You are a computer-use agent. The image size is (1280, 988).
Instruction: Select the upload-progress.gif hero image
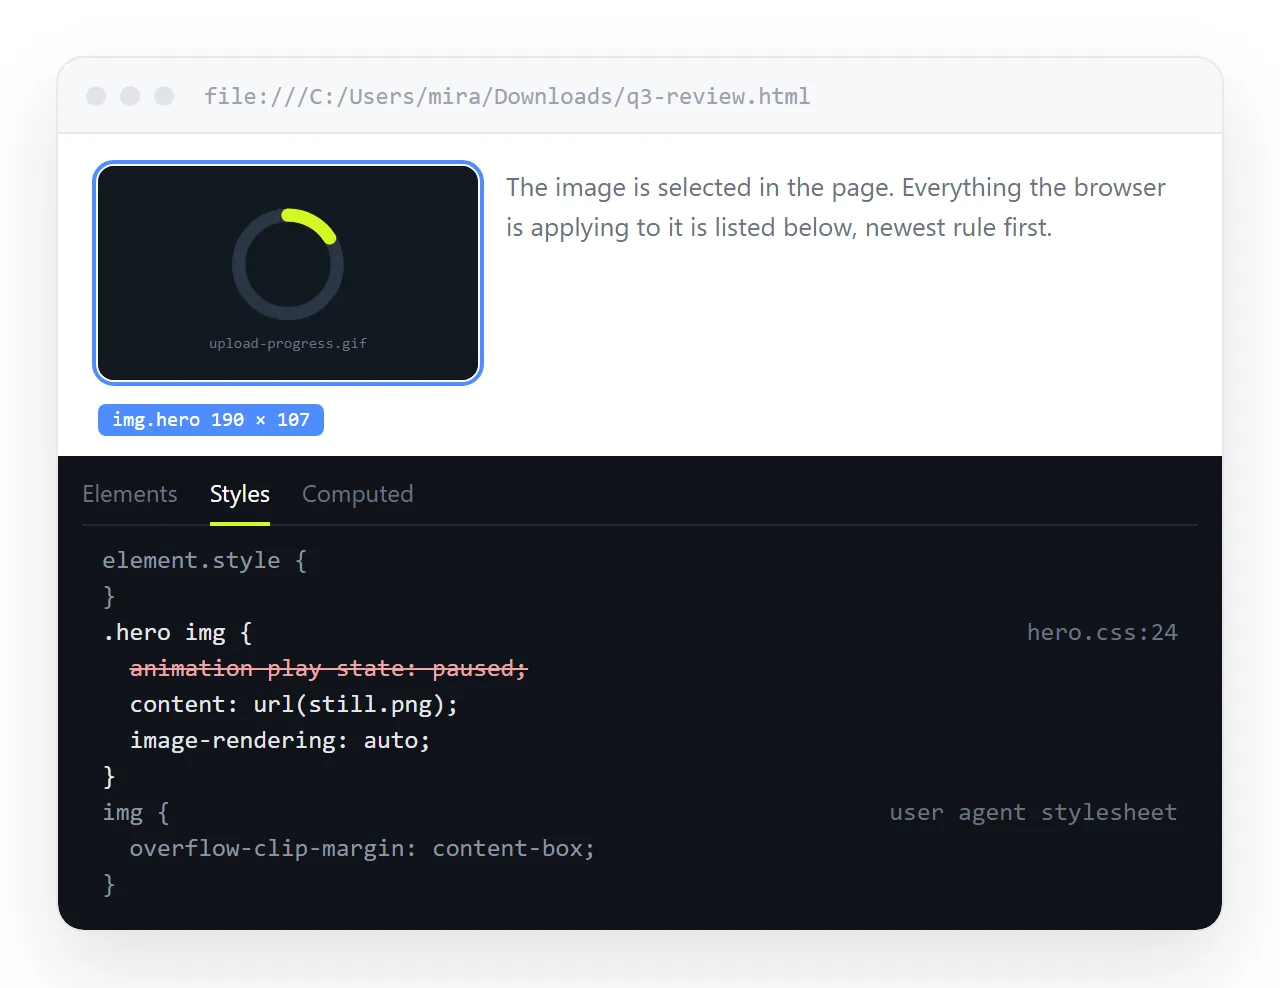coord(288,273)
